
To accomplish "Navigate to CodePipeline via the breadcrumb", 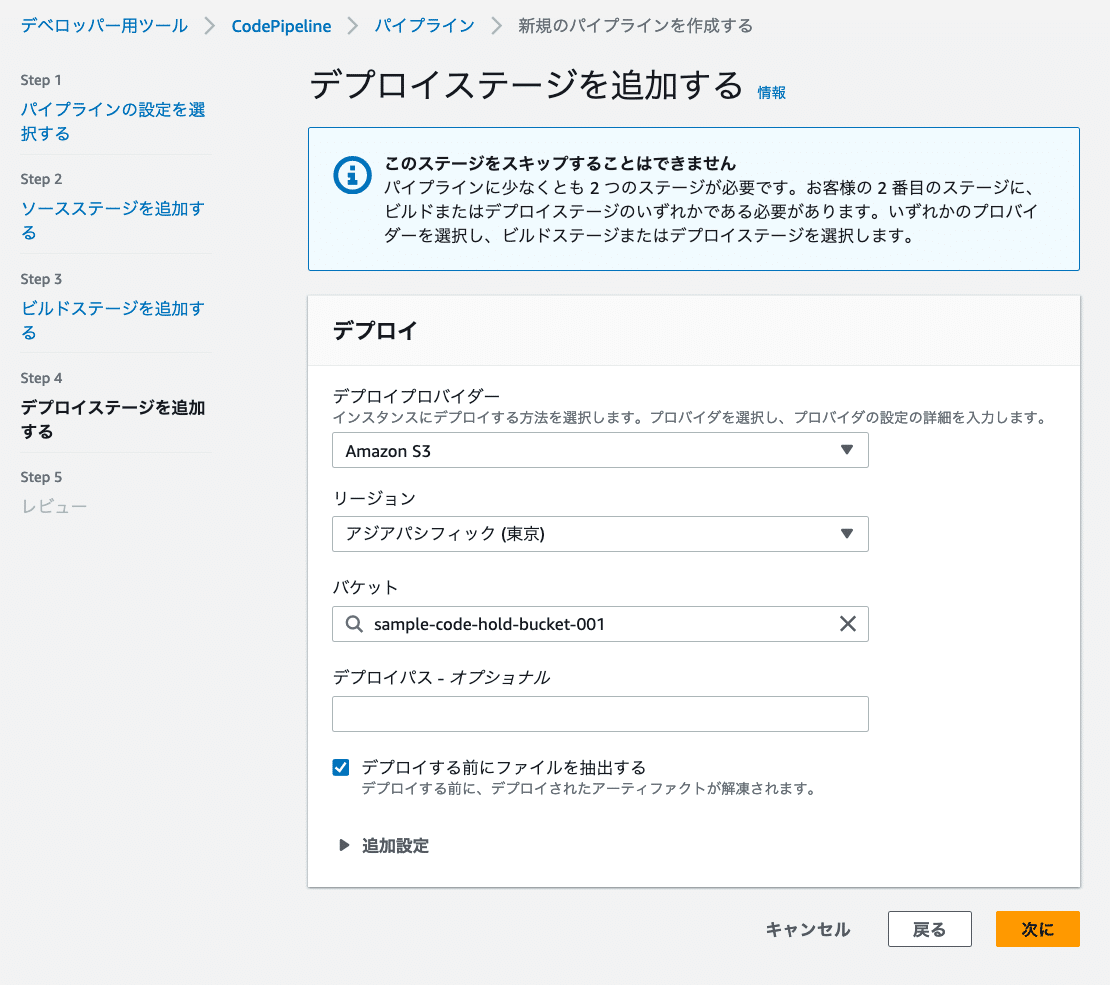I will click(281, 25).
